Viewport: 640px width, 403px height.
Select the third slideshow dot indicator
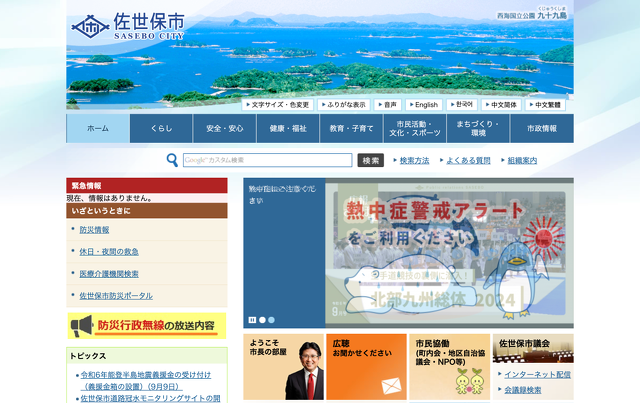[x=272, y=321]
